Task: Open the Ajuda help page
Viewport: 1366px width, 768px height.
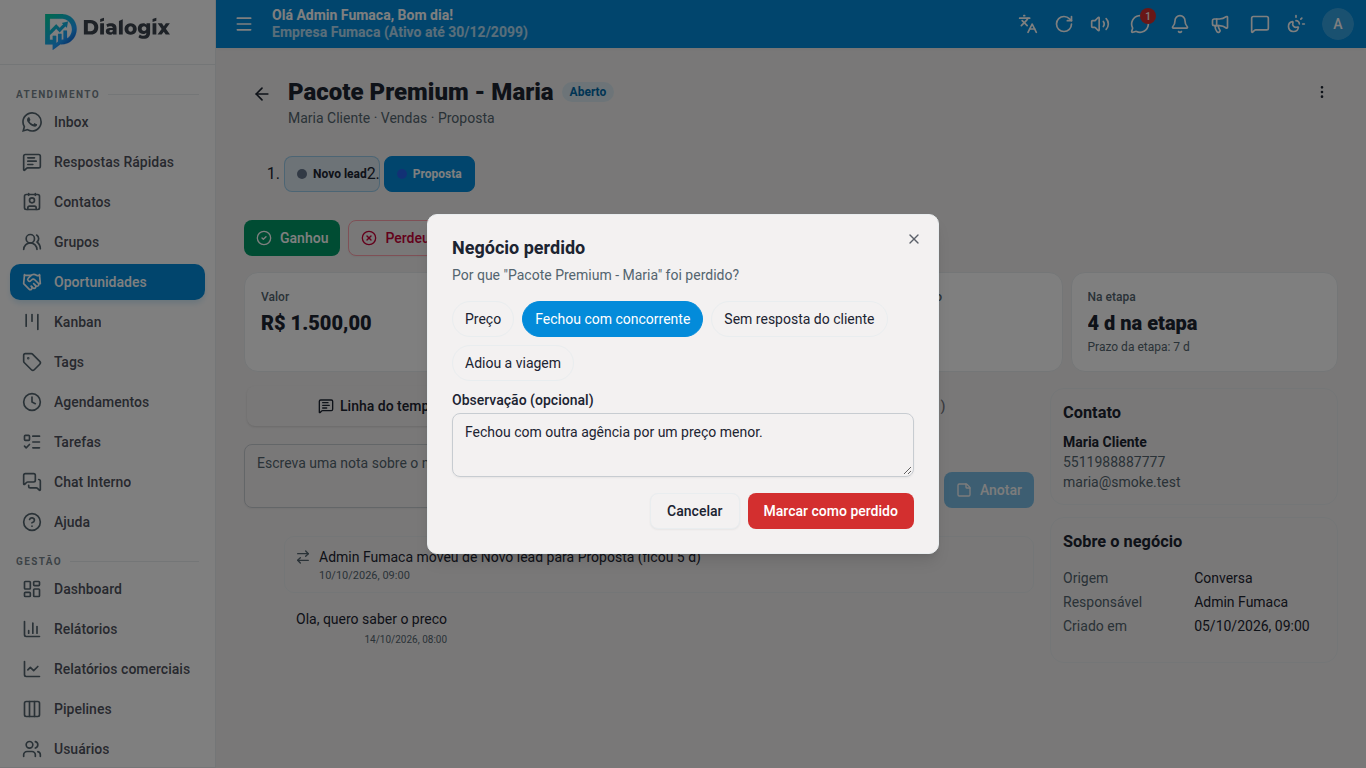Action: click(x=108, y=522)
